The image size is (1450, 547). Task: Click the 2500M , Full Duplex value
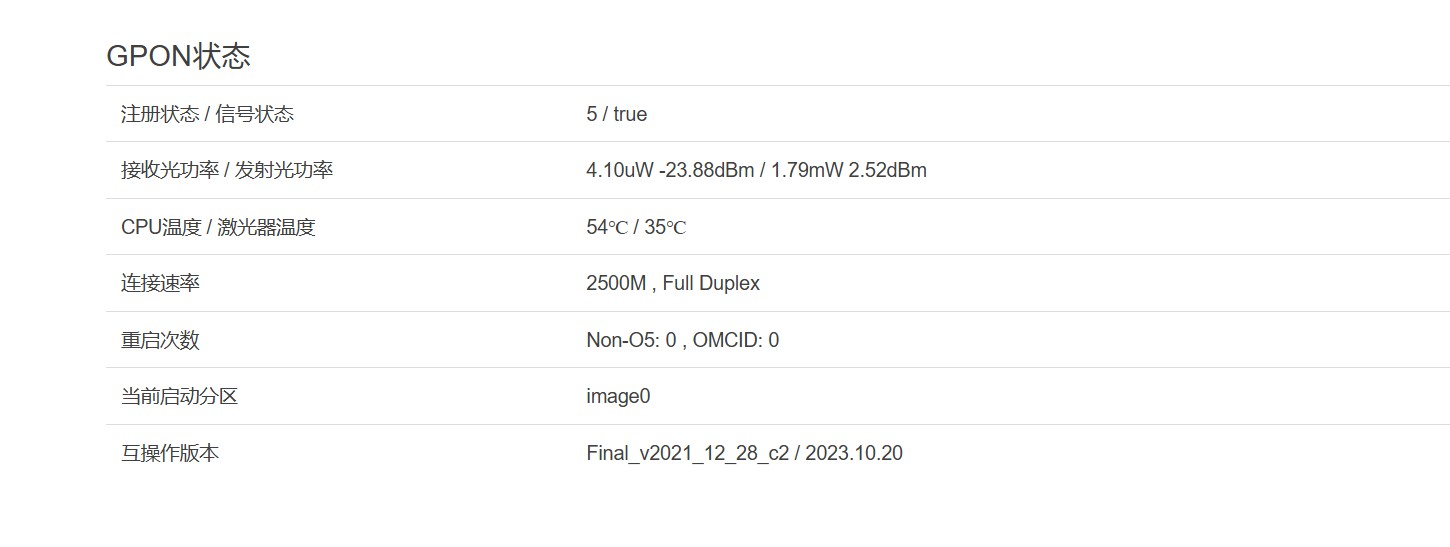coord(673,283)
